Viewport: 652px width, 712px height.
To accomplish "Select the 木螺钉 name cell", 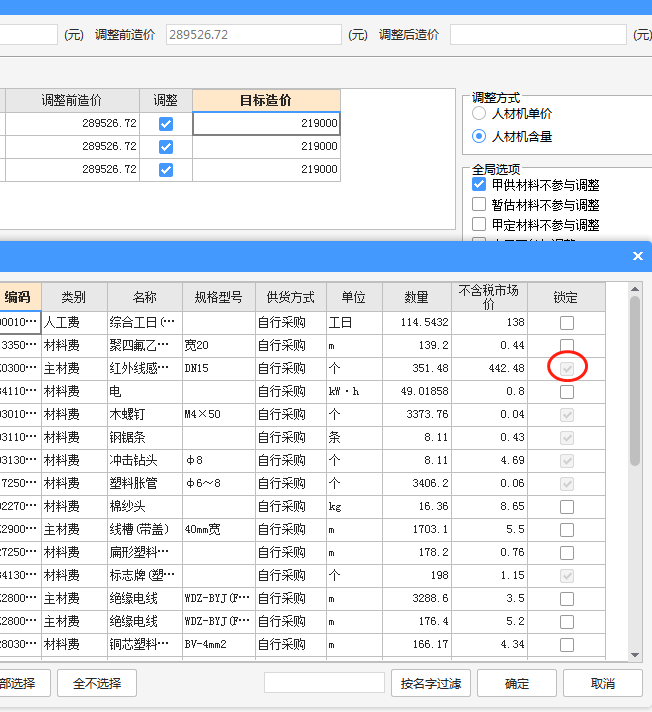I will (145, 415).
